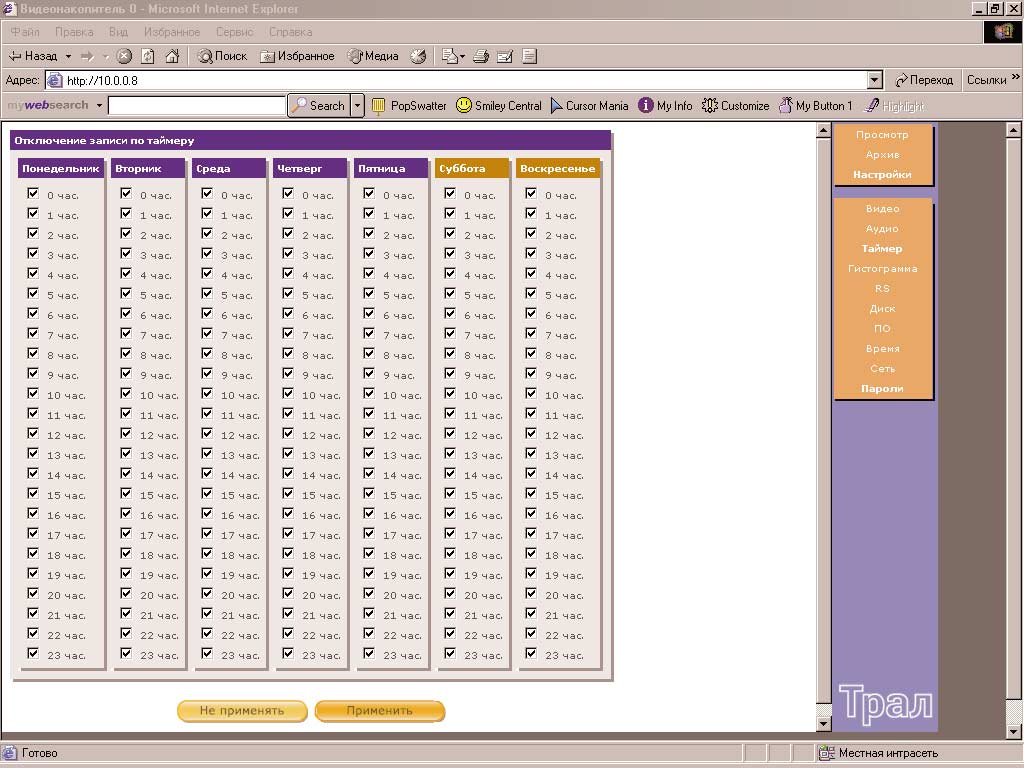
Task: Open Smiley Central from the toolbar
Action: (x=499, y=105)
